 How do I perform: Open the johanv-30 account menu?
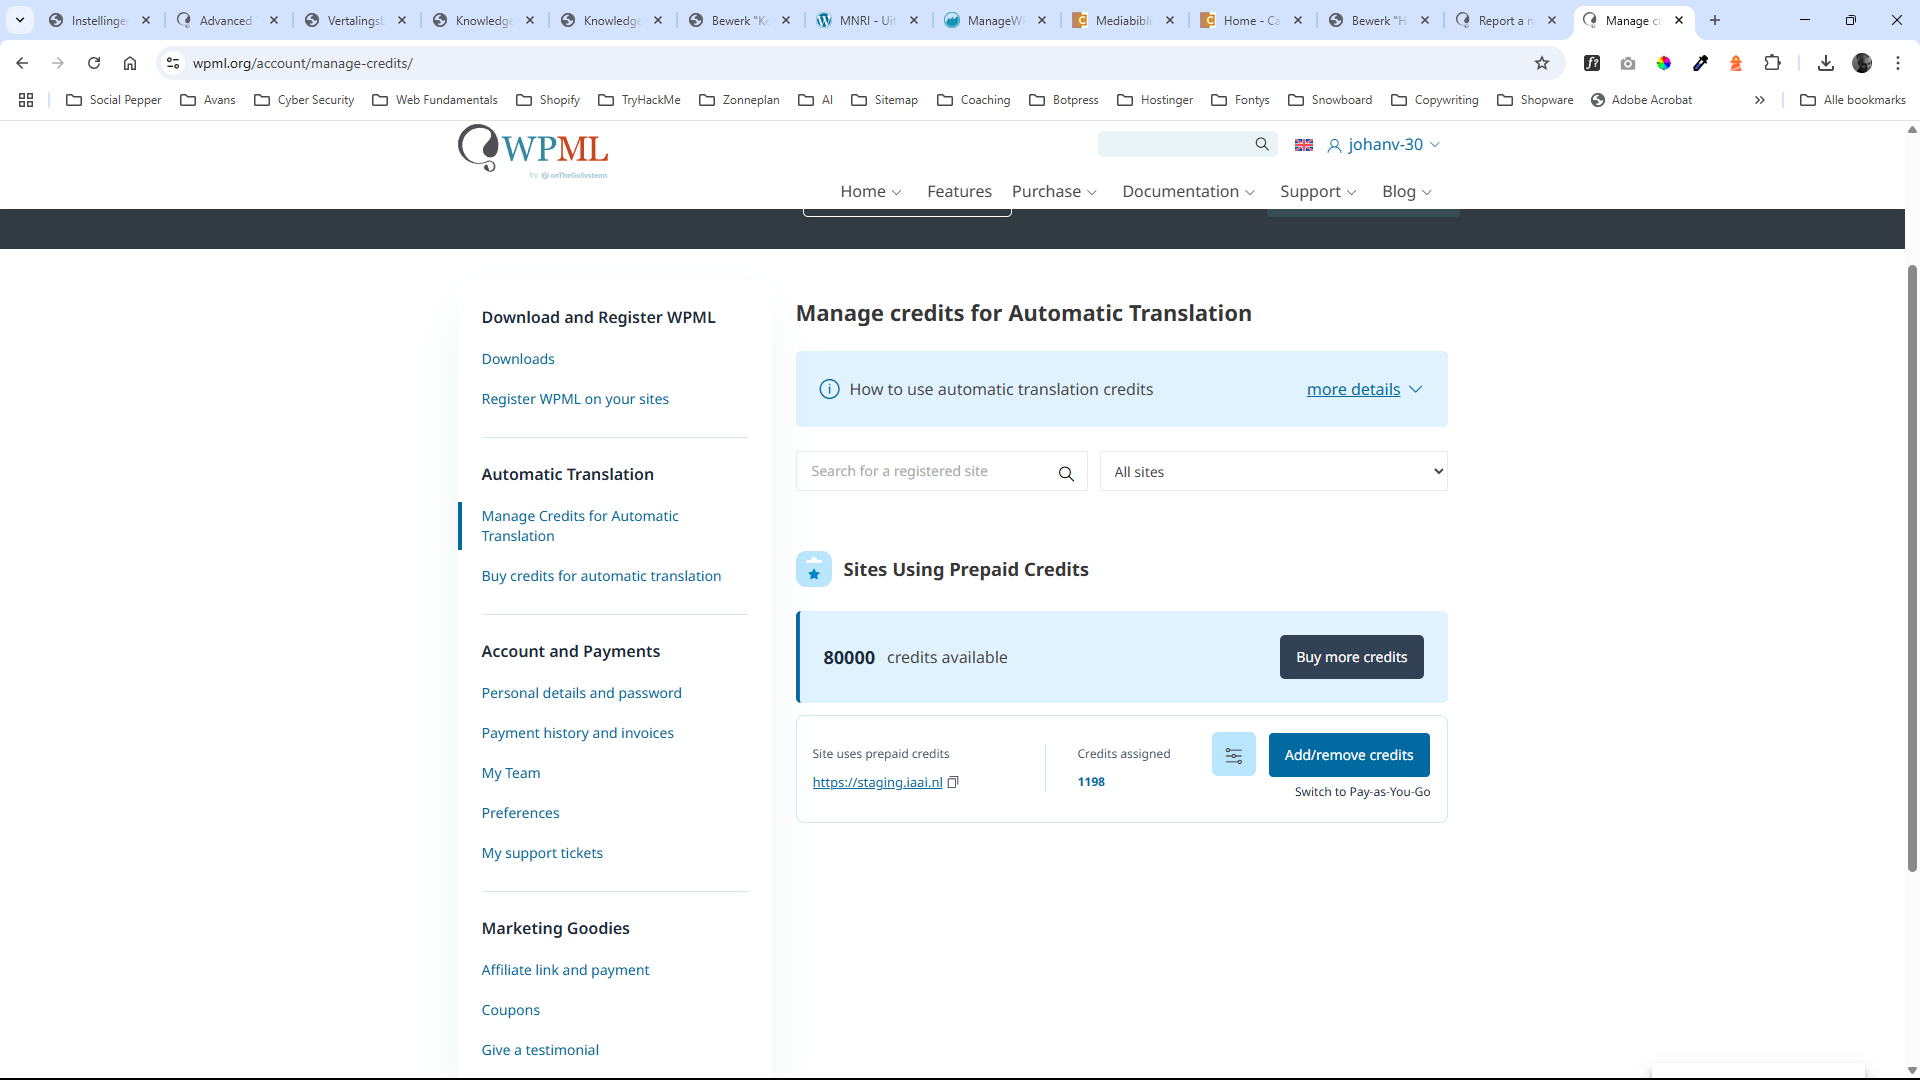point(1384,145)
